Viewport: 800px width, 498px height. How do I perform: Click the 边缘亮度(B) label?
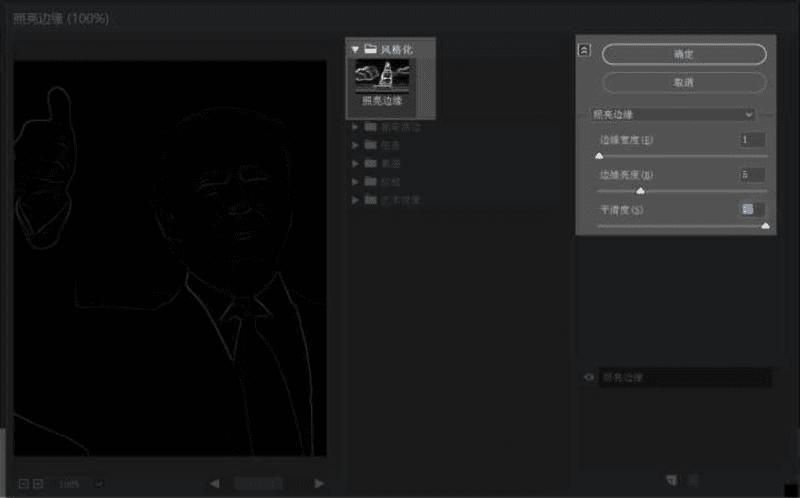(626, 175)
